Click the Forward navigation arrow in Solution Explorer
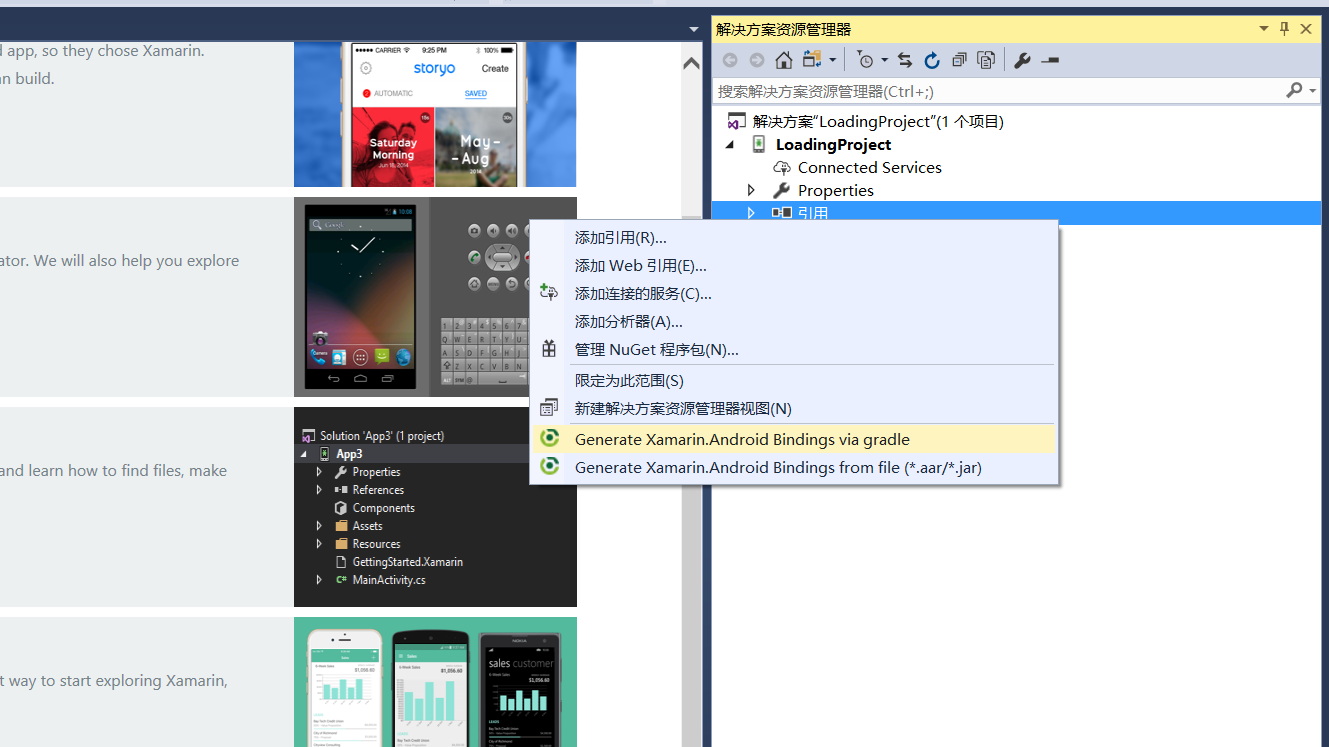 click(757, 60)
